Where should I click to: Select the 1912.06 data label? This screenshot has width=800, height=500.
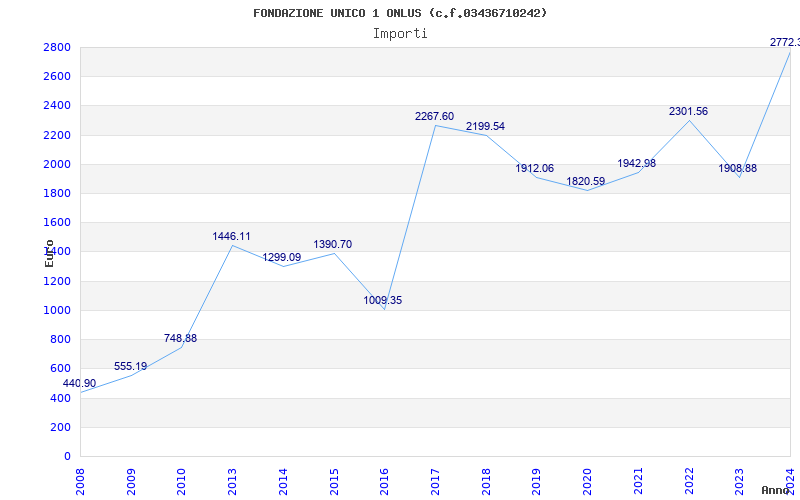point(534,168)
